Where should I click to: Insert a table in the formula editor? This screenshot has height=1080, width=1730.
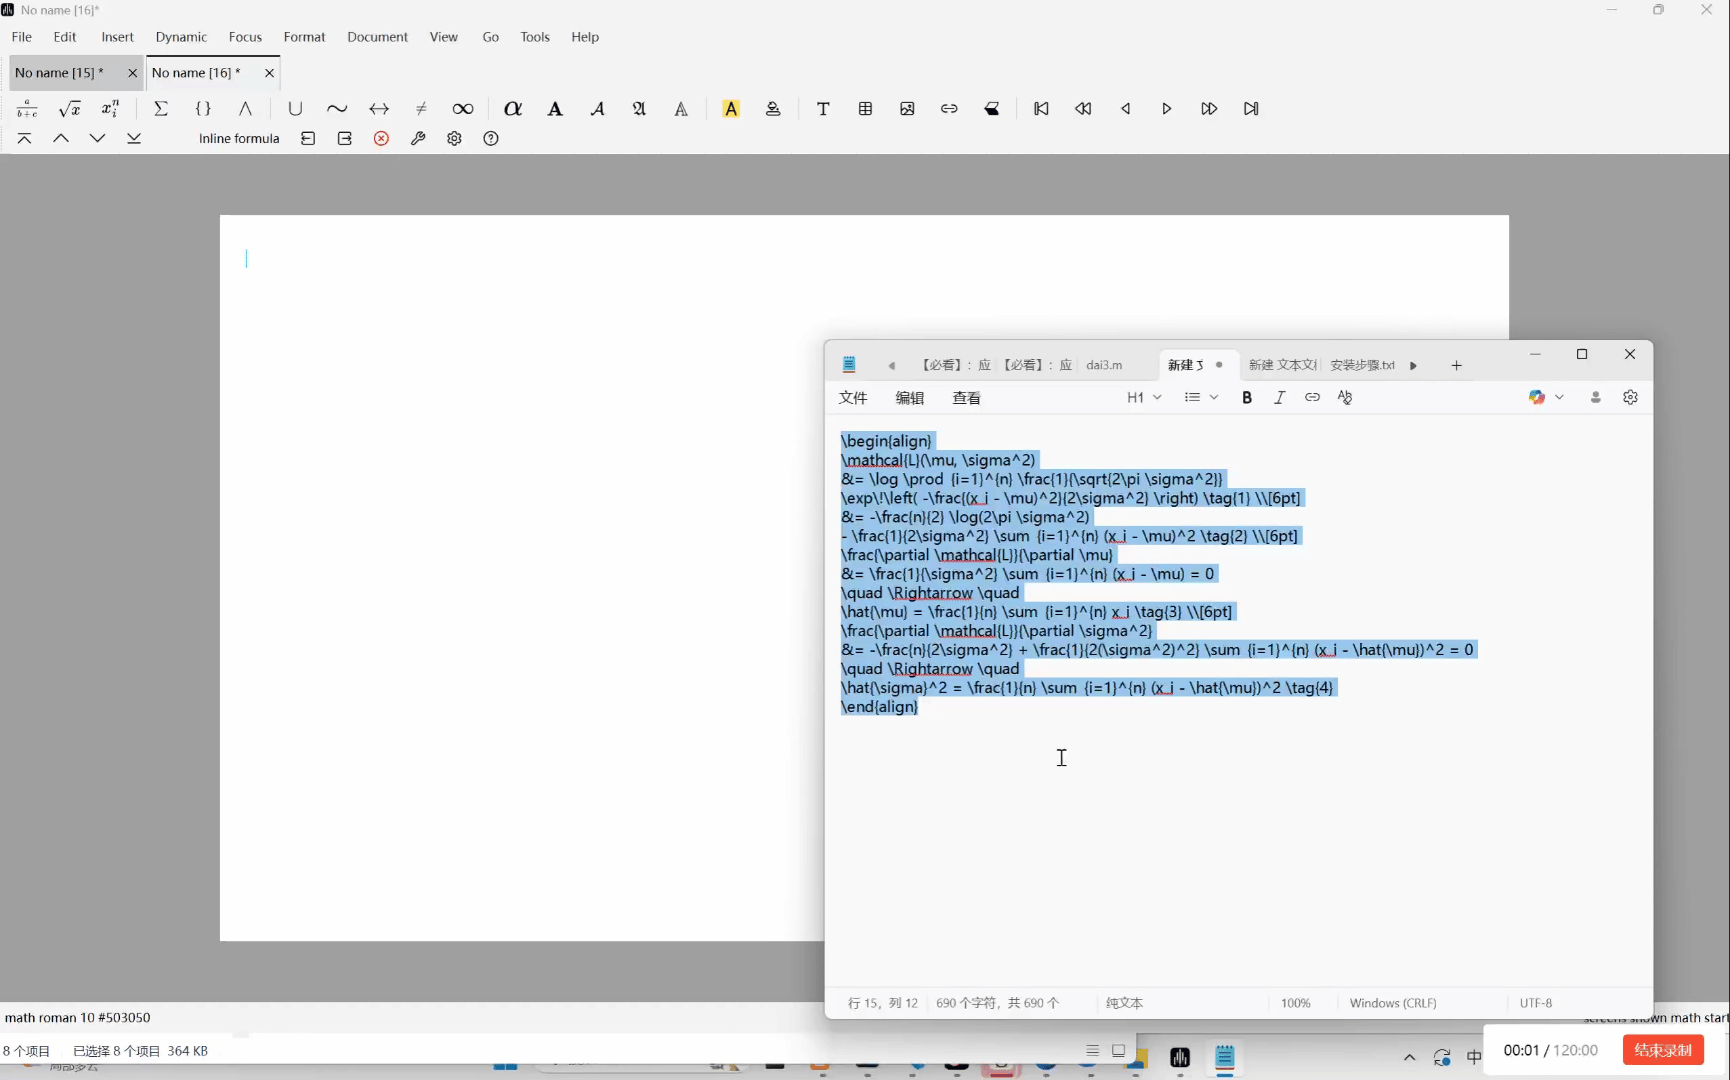point(866,109)
